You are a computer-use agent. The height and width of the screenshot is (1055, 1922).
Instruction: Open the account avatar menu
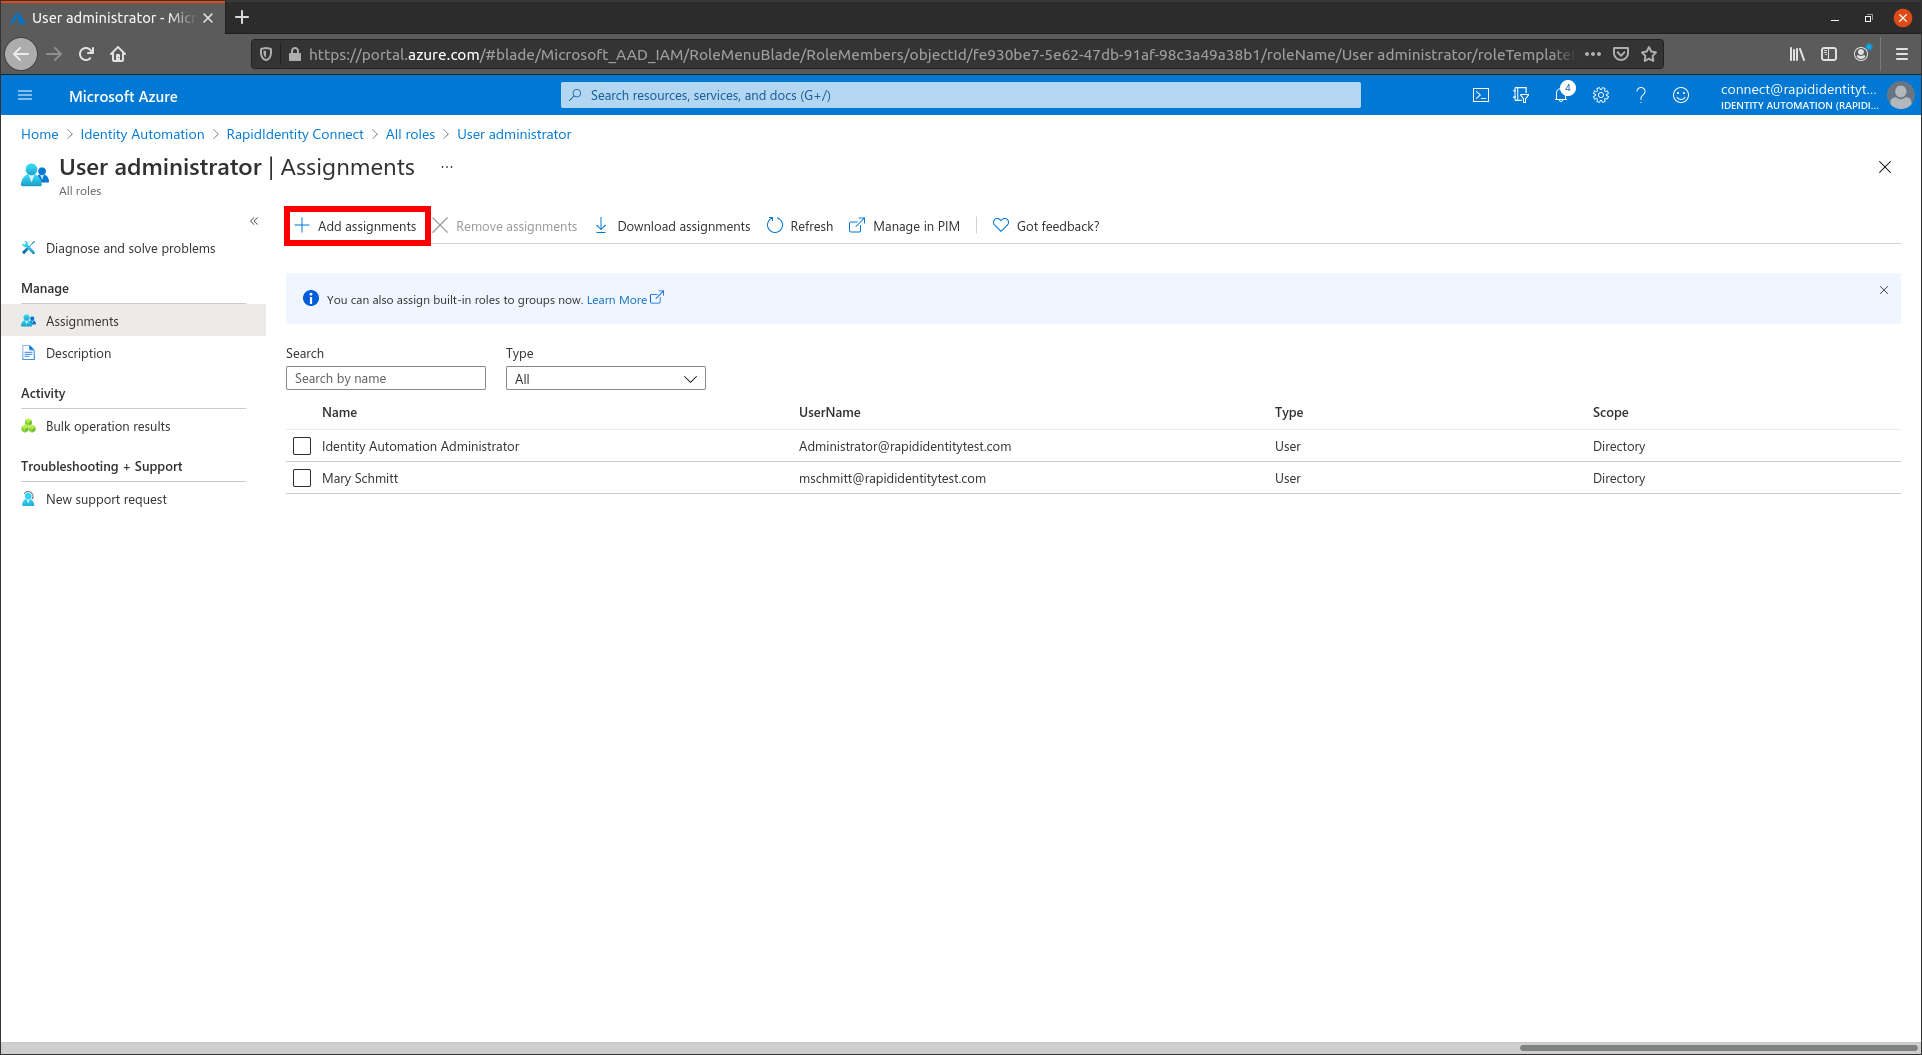[1900, 96]
